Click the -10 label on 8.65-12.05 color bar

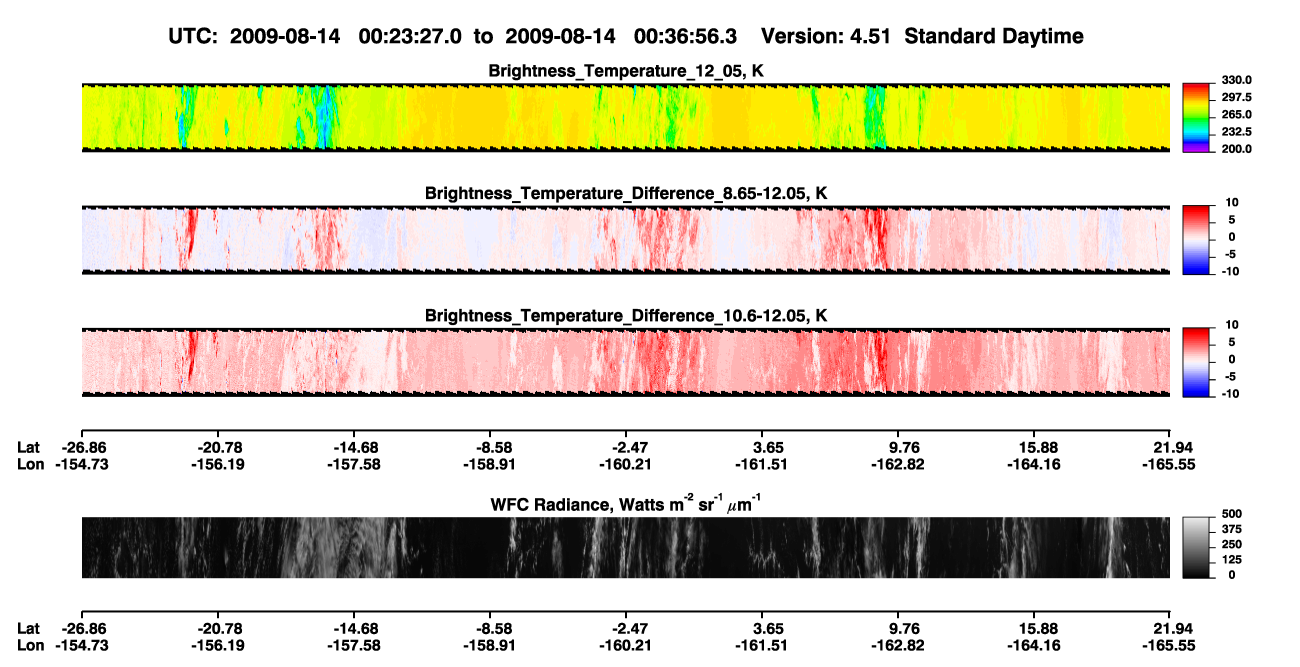pyautogui.click(x=1233, y=271)
